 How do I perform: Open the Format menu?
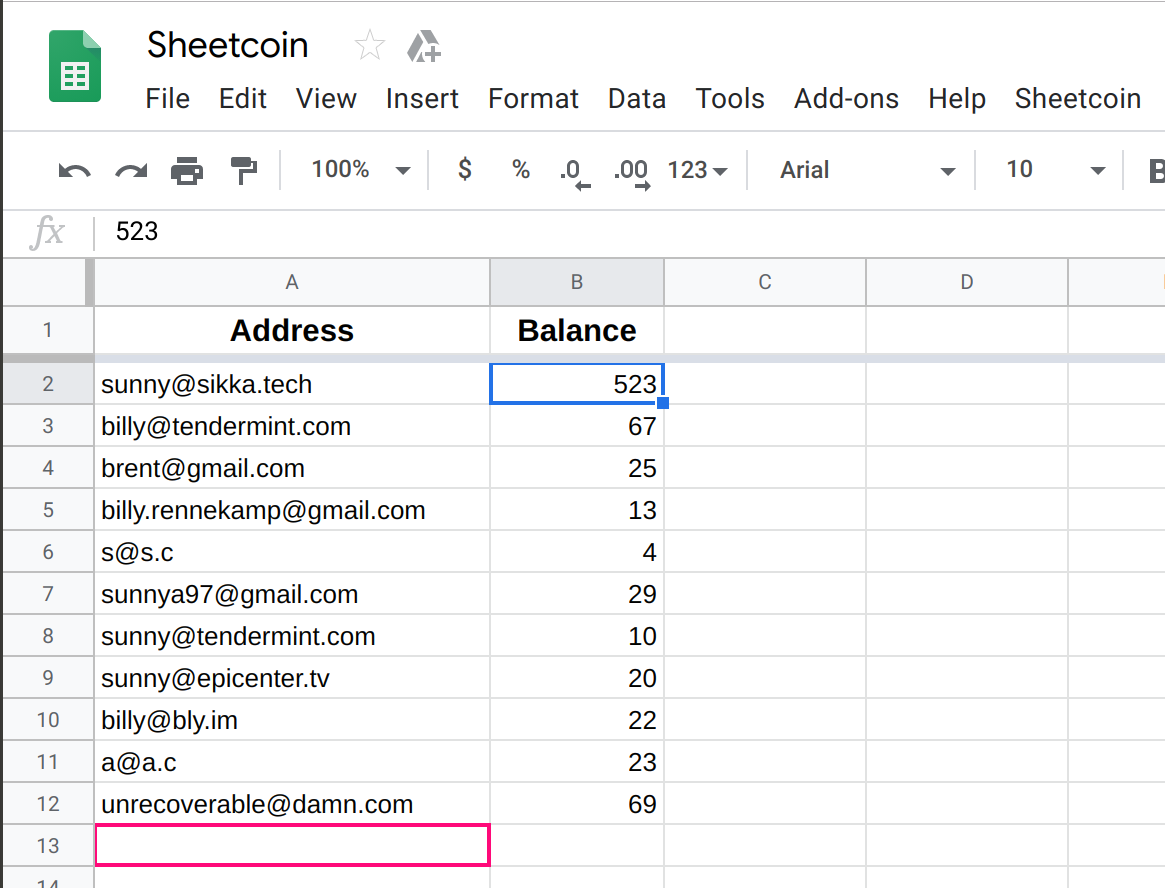pyautogui.click(x=533, y=99)
